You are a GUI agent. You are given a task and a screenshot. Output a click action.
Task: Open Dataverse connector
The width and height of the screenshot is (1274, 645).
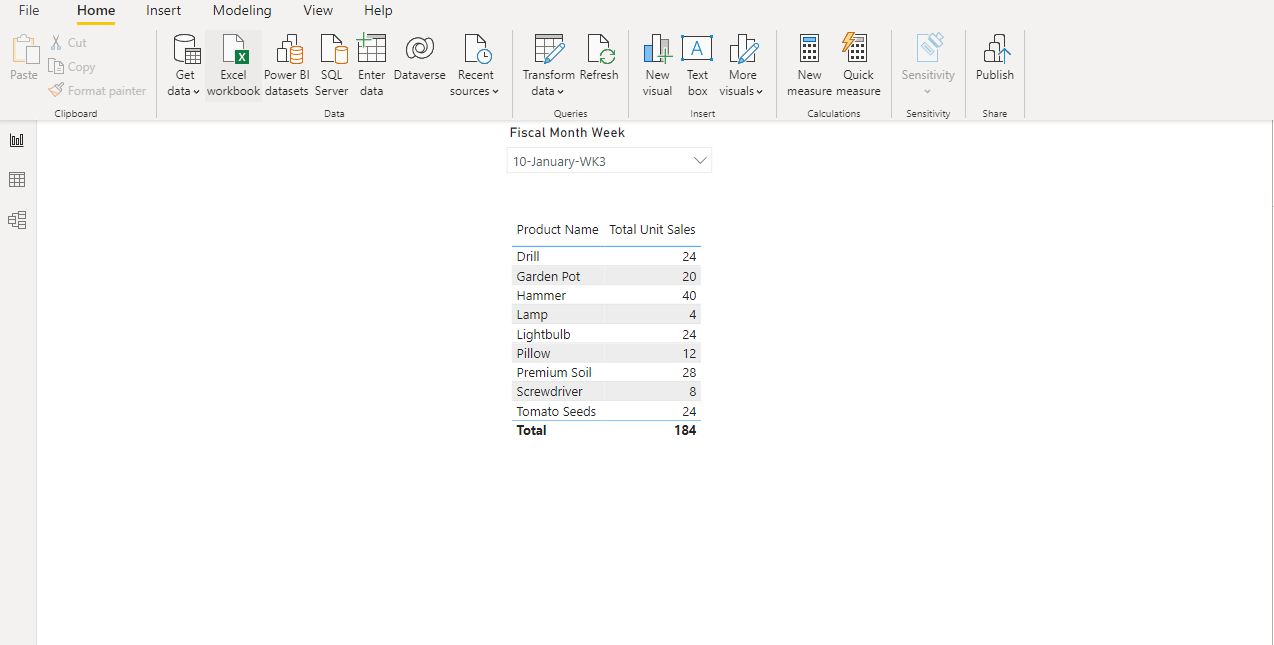pos(420,58)
